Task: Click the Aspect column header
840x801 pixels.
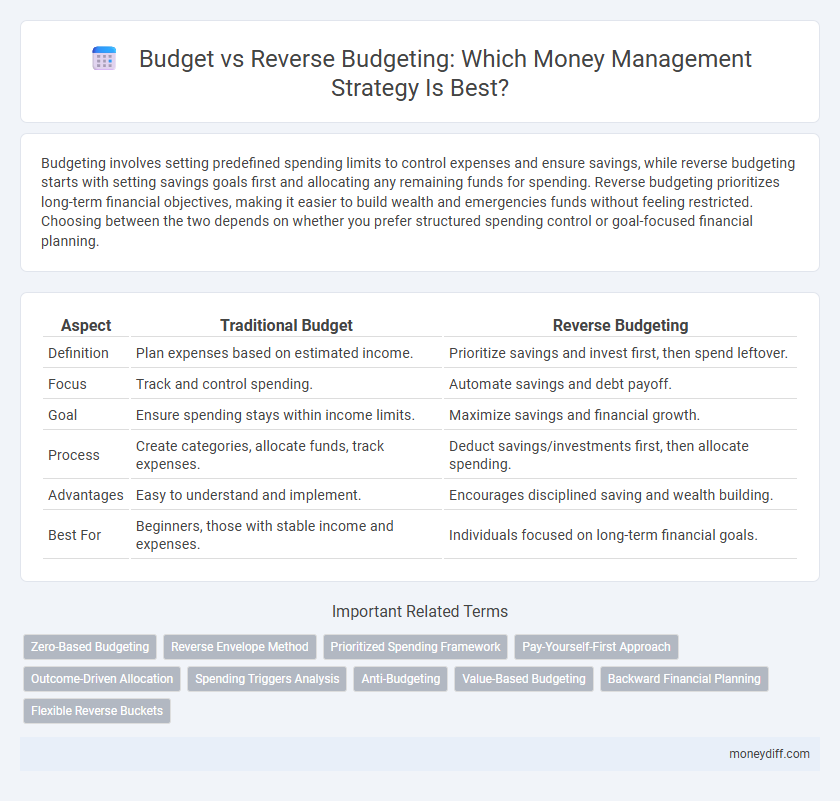Action: pos(86,325)
